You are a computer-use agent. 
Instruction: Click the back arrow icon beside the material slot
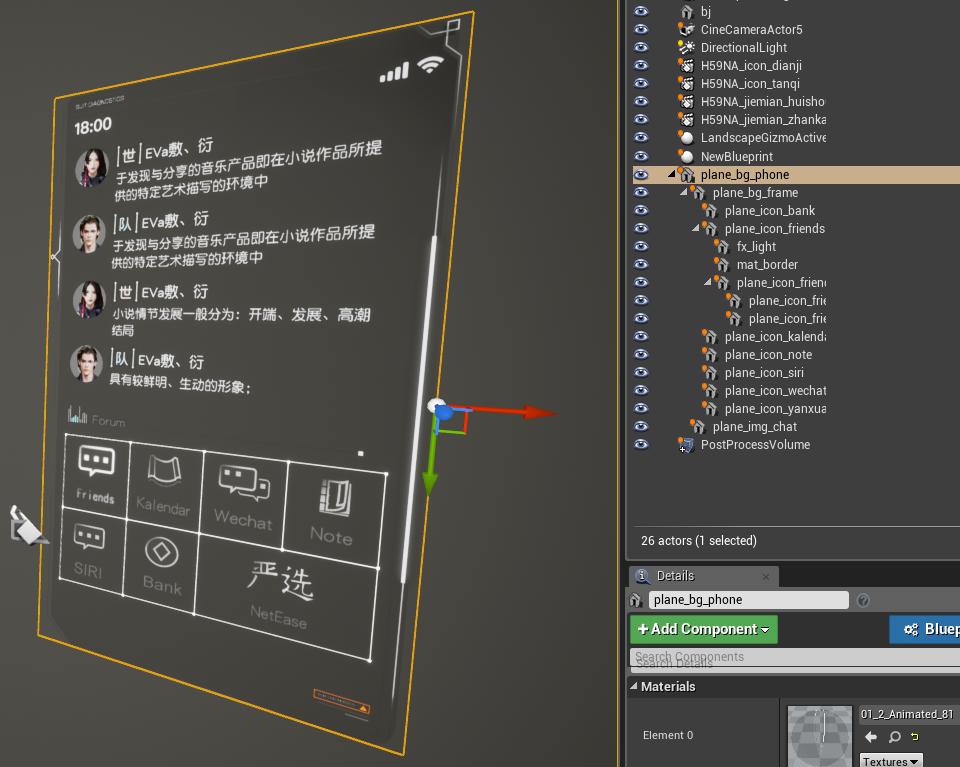coord(873,737)
